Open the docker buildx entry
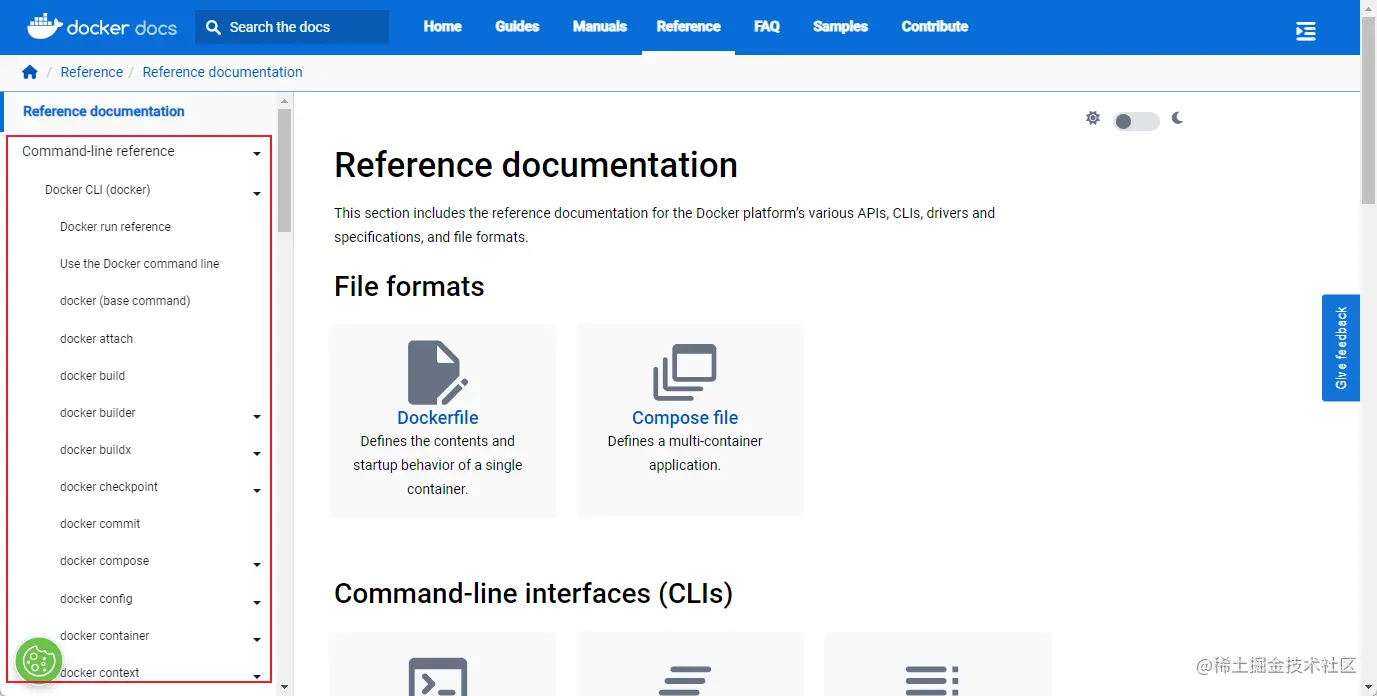 [x=96, y=450]
